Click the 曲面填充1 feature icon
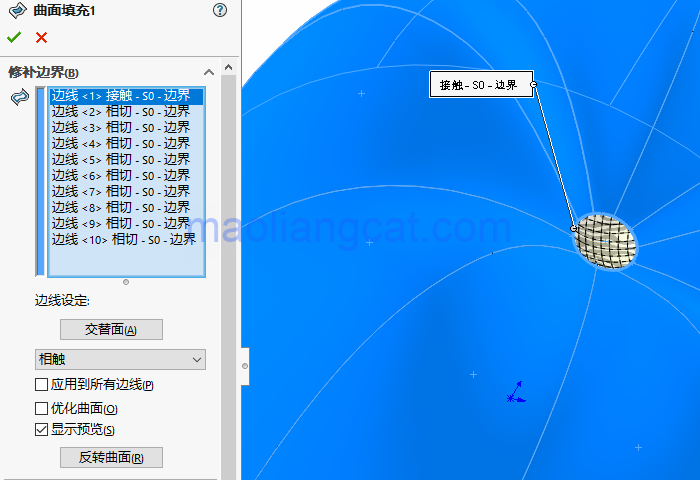Image resolution: width=700 pixels, height=480 pixels. tap(18, 10)
